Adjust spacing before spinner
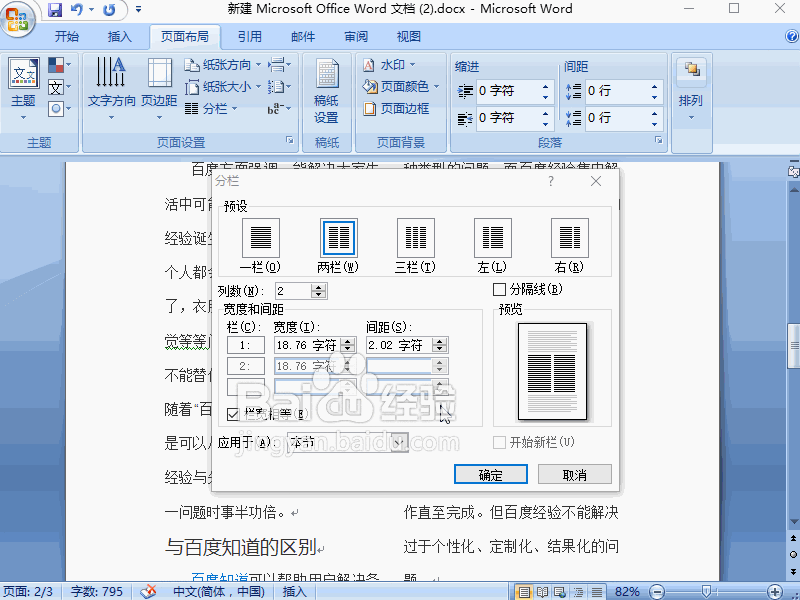Viewport: 800px width, 600px height. point(655,91)
